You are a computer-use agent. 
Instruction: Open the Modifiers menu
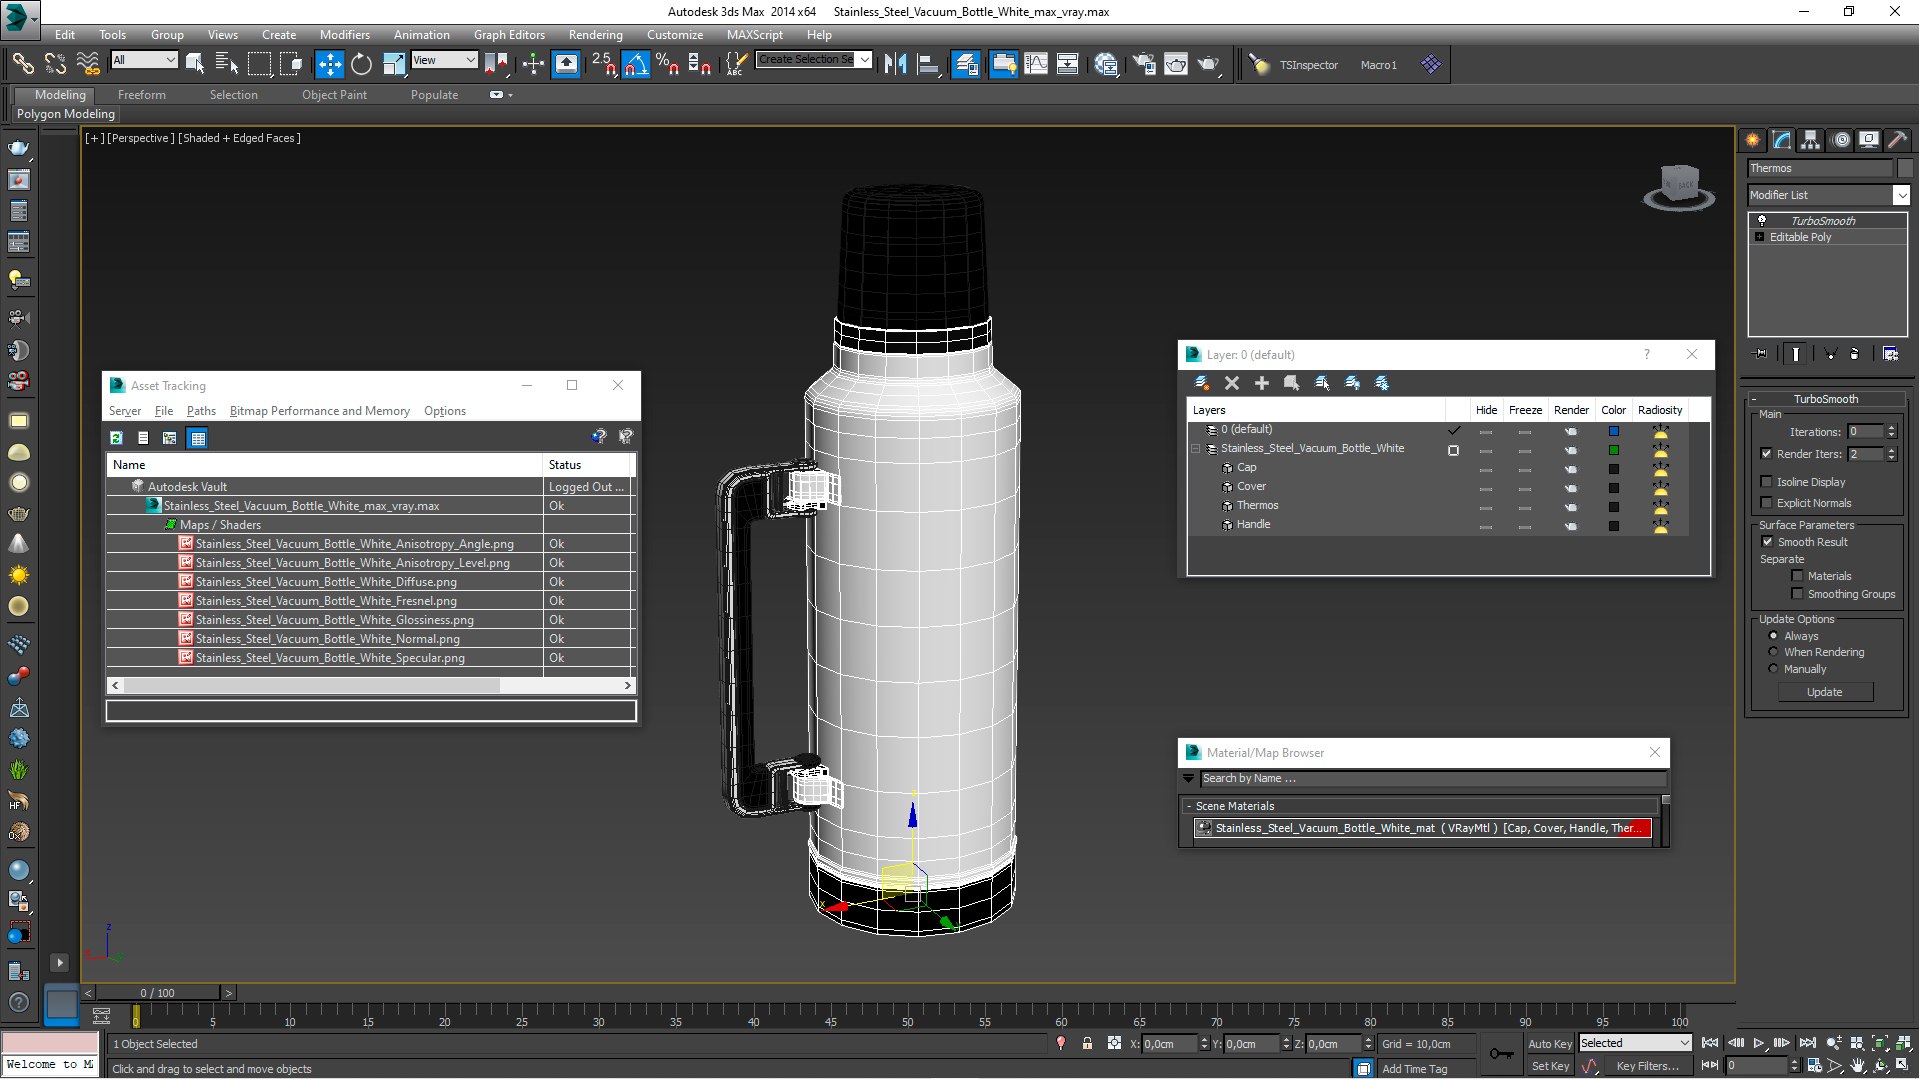(x=344, y=34)
